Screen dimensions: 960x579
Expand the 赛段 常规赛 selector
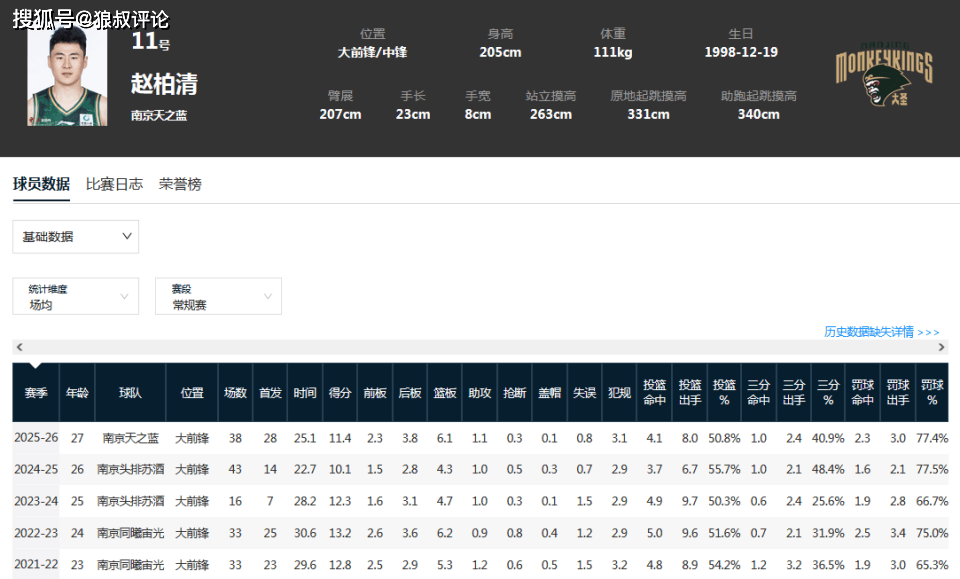[218, 296]
